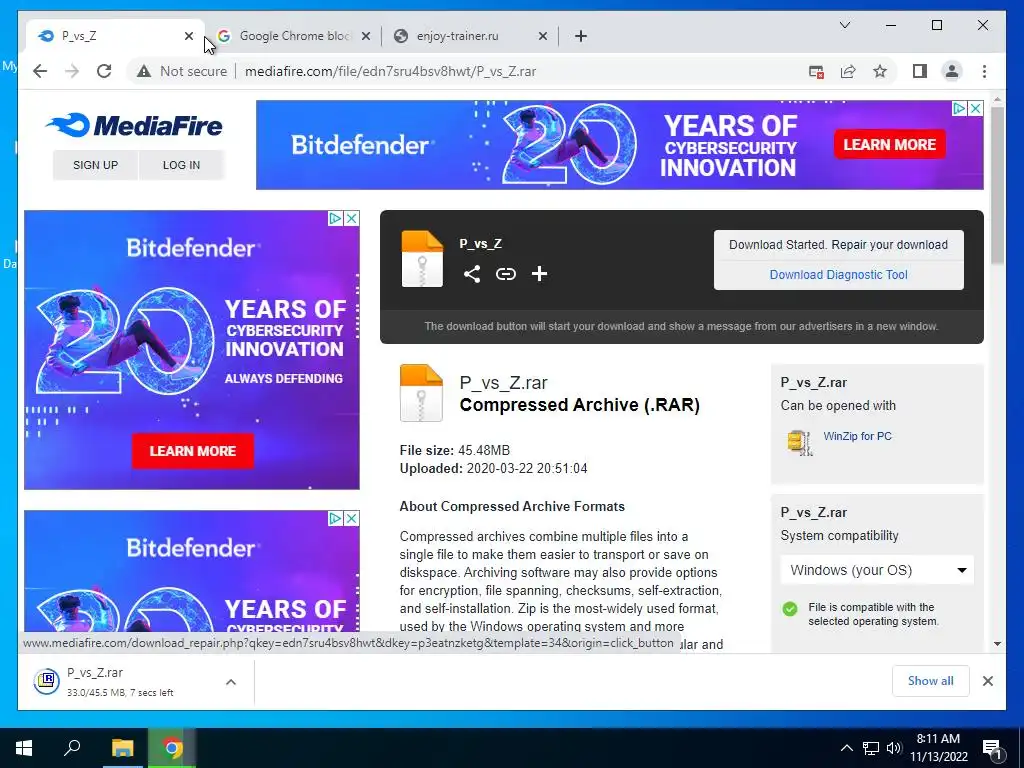
Task: Open the Chrome profile avatar
Action: pos(952,71)
